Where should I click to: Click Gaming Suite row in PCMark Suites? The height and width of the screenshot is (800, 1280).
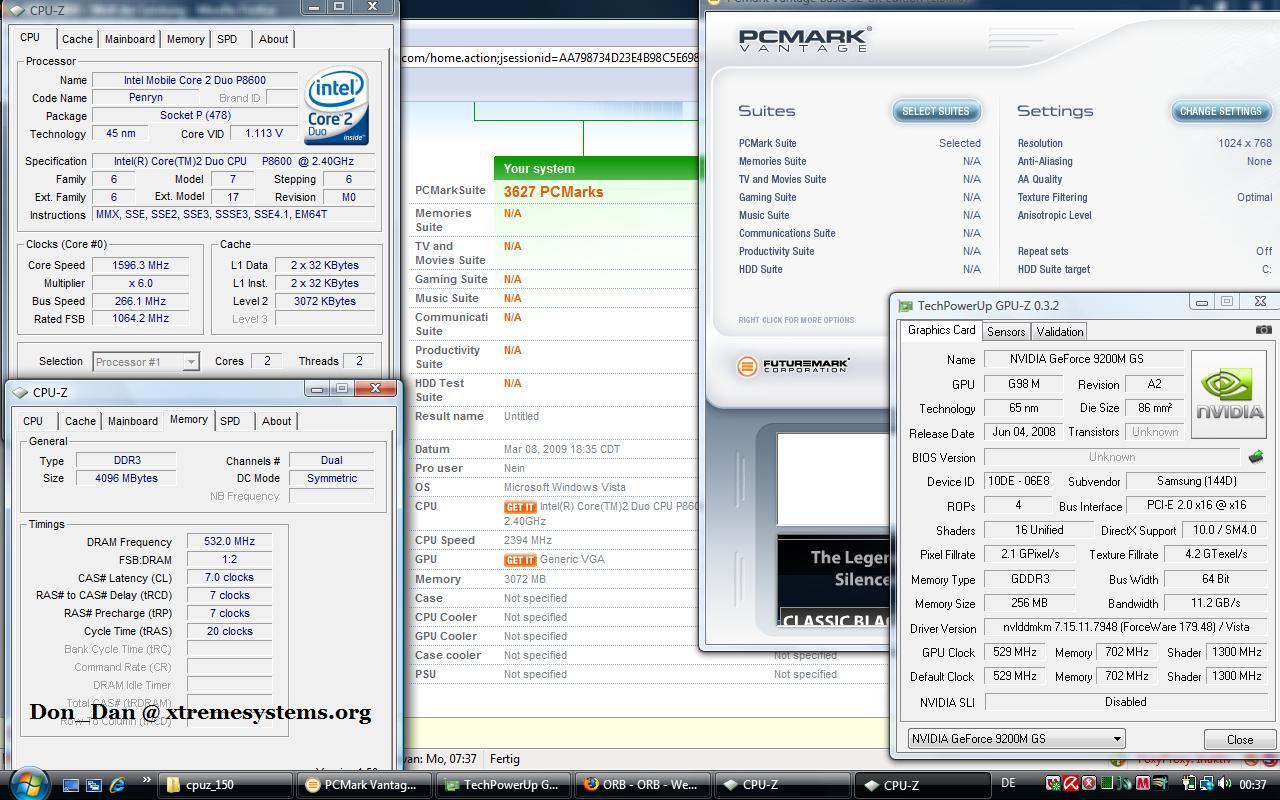(x=859, y=198)
